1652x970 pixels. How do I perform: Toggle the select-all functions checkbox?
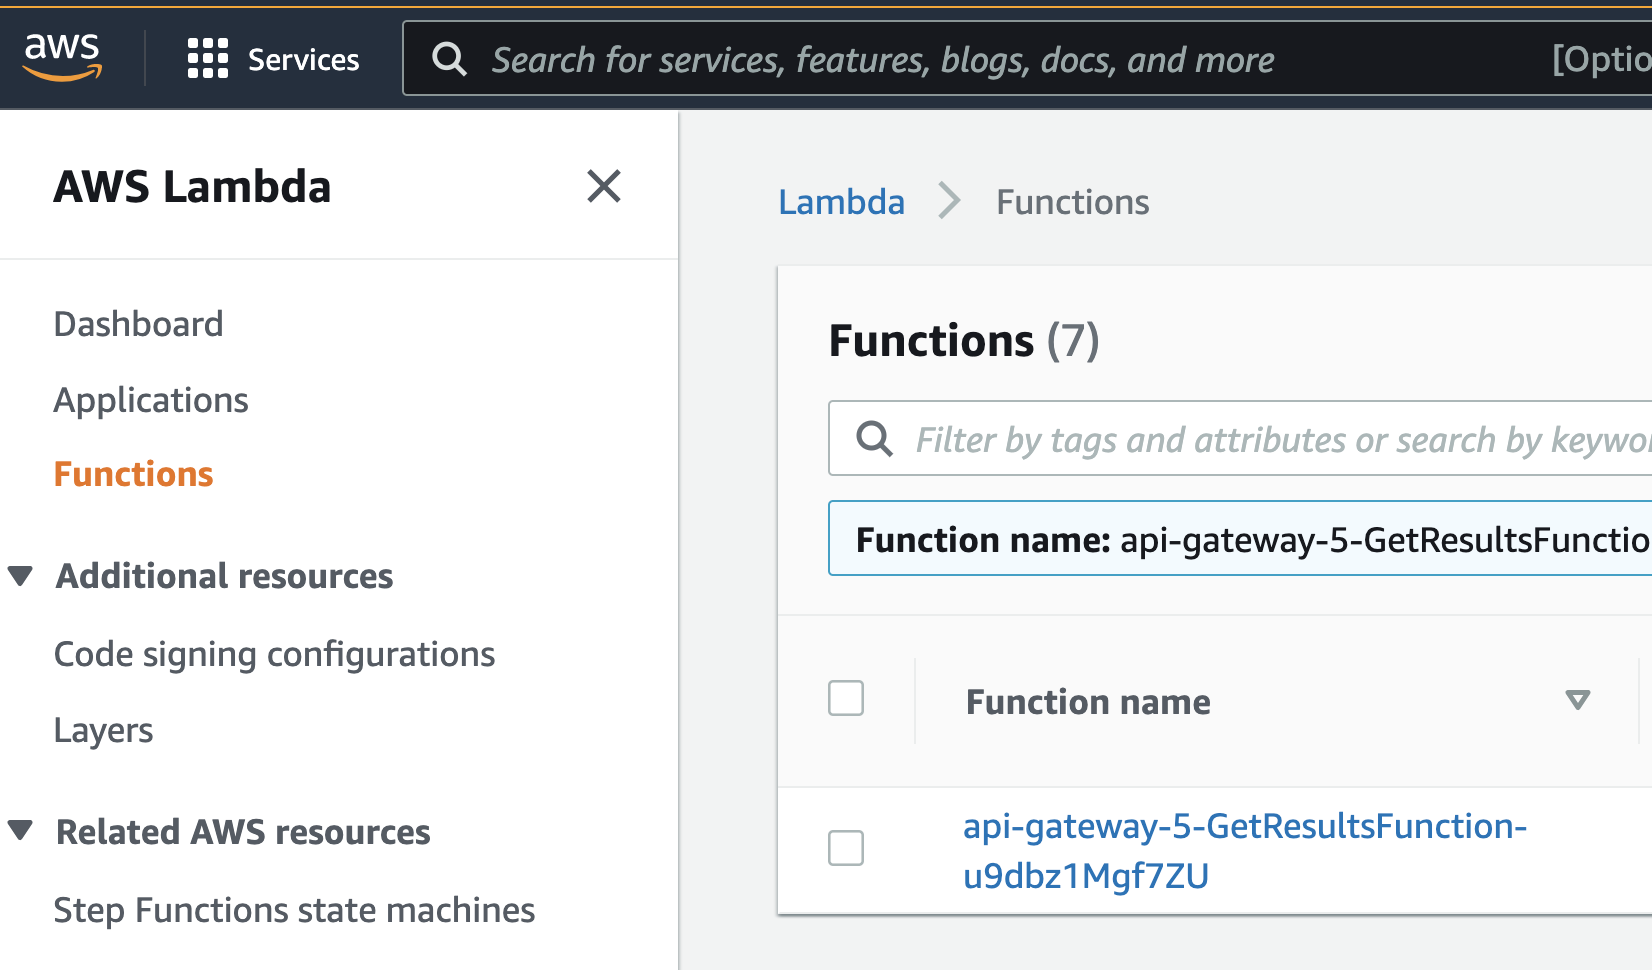pos(846,698)
